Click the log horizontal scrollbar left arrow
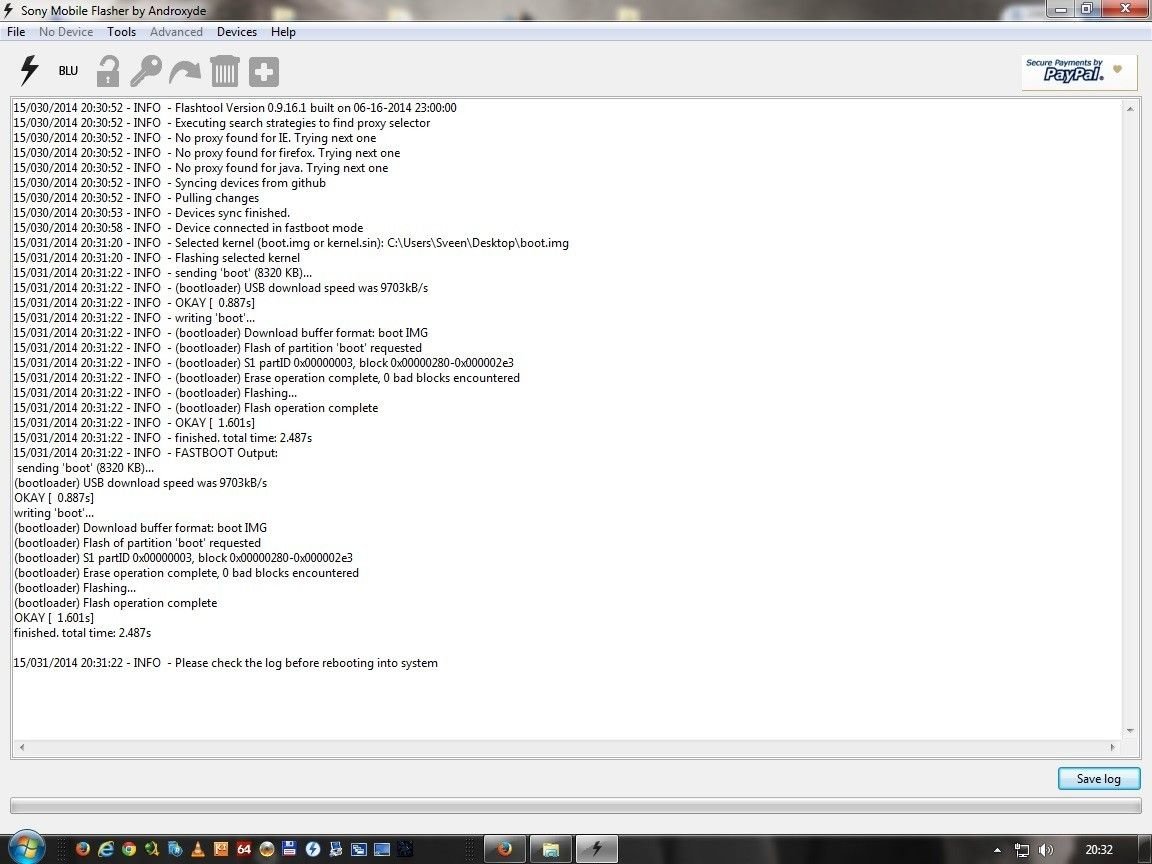1152x864 pixels. [22, 747]
